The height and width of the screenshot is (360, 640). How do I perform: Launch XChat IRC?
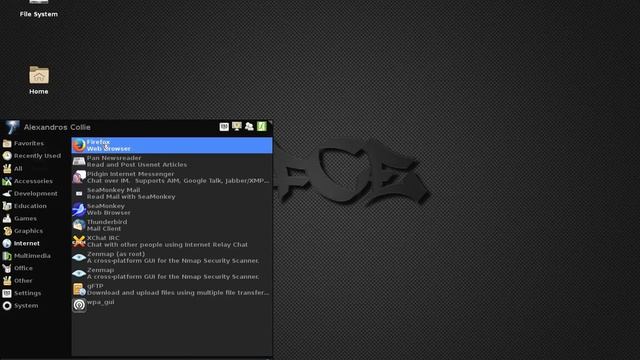172,241
